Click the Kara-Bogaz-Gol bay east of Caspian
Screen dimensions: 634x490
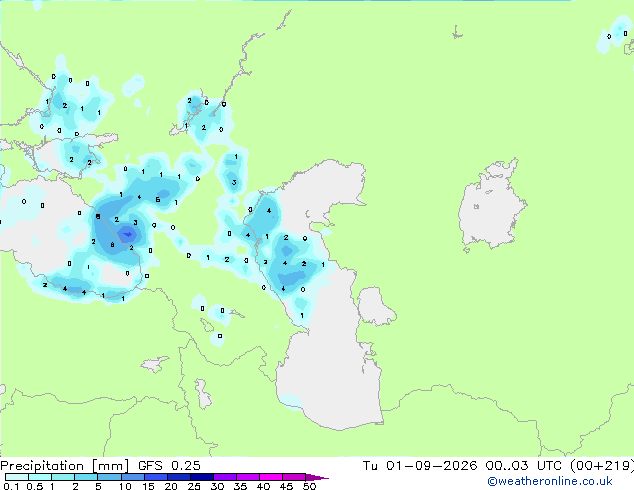[x=375, y=306]
